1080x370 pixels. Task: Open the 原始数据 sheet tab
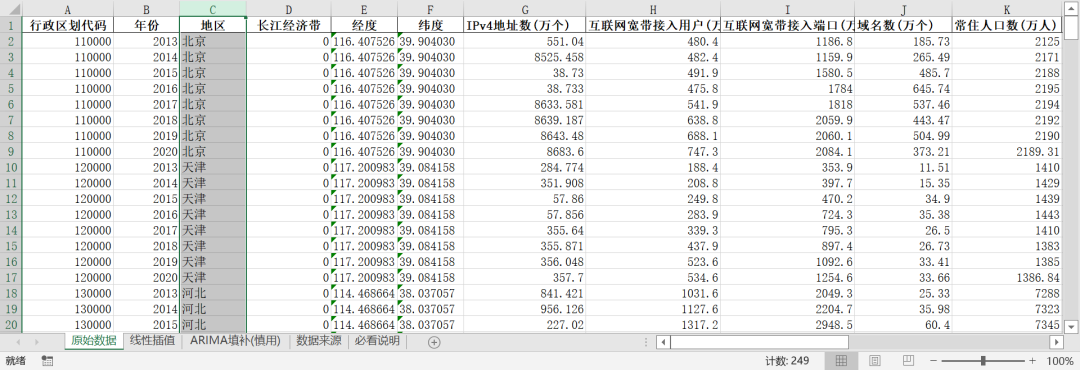[94, 341]
